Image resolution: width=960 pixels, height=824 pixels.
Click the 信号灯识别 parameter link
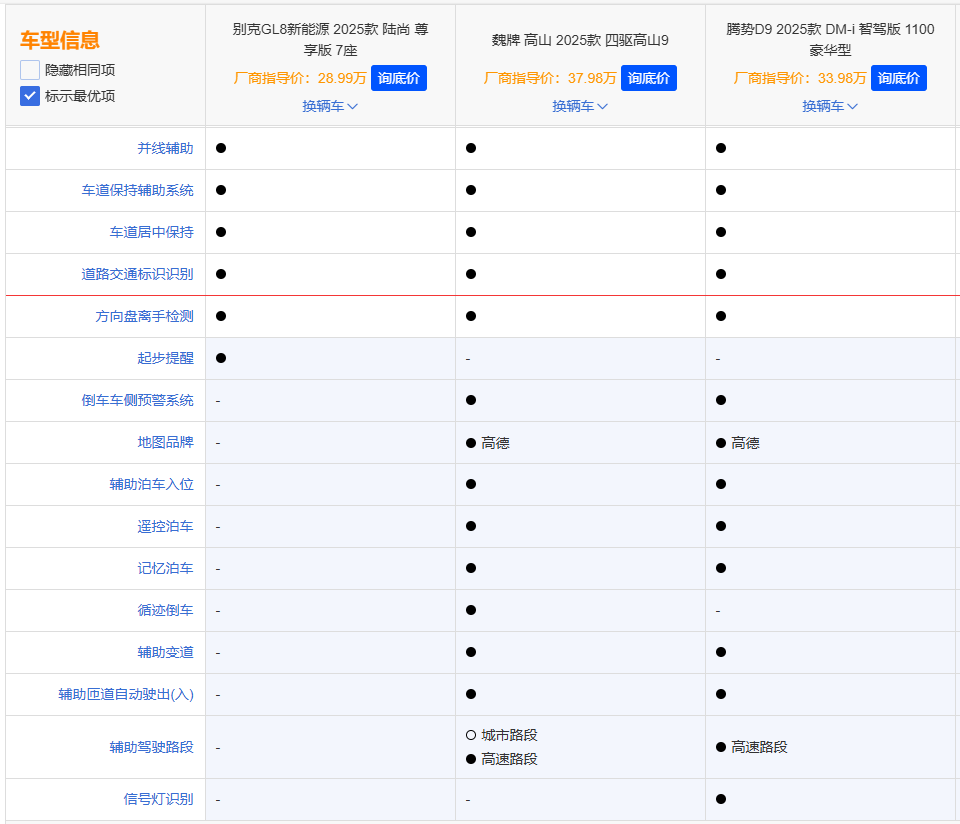pos(159,799)
